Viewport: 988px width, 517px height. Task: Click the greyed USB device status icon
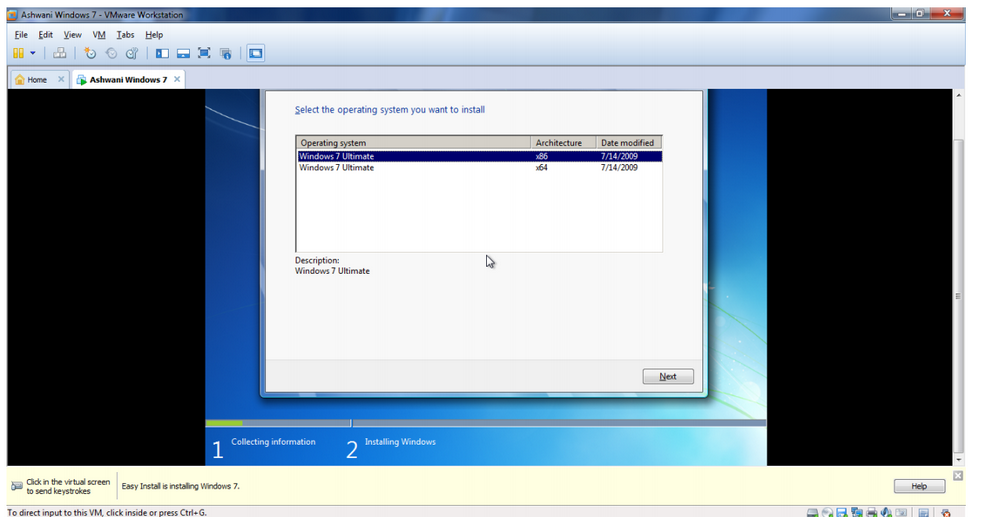(901, 513)
